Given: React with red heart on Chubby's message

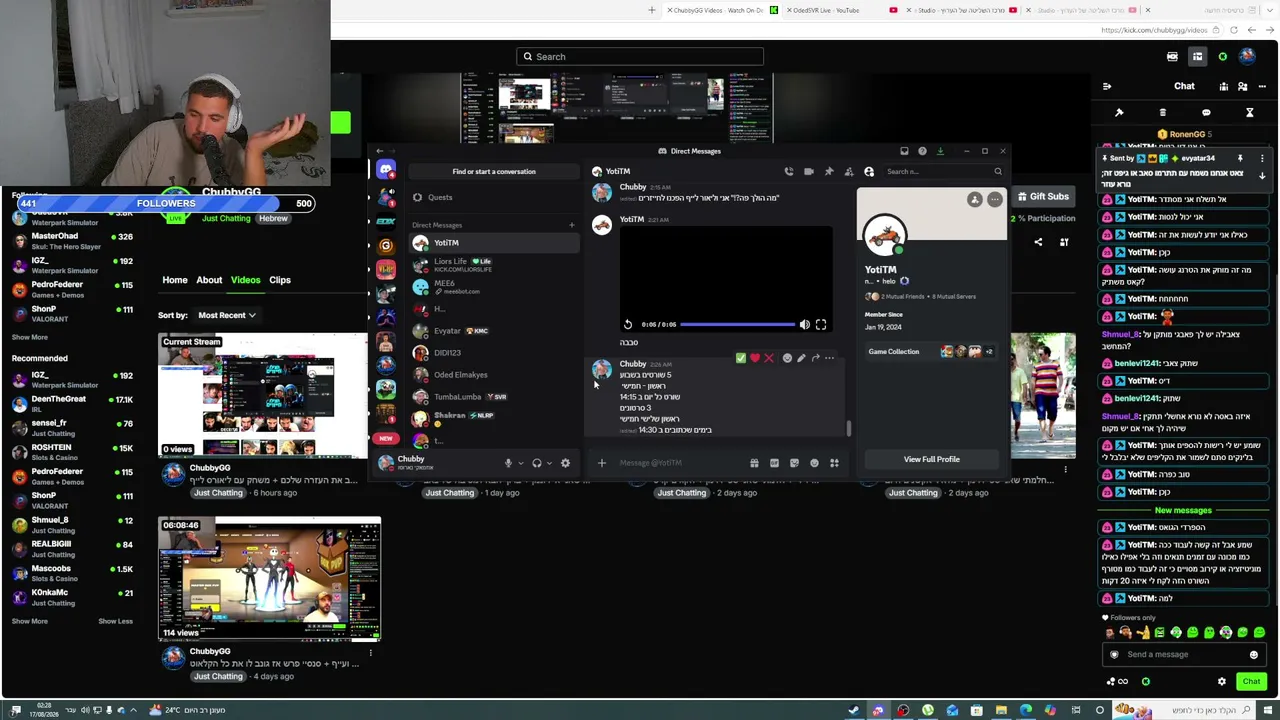Looking at the screenshot, I should pyautogui.click(x=755, y=358).
